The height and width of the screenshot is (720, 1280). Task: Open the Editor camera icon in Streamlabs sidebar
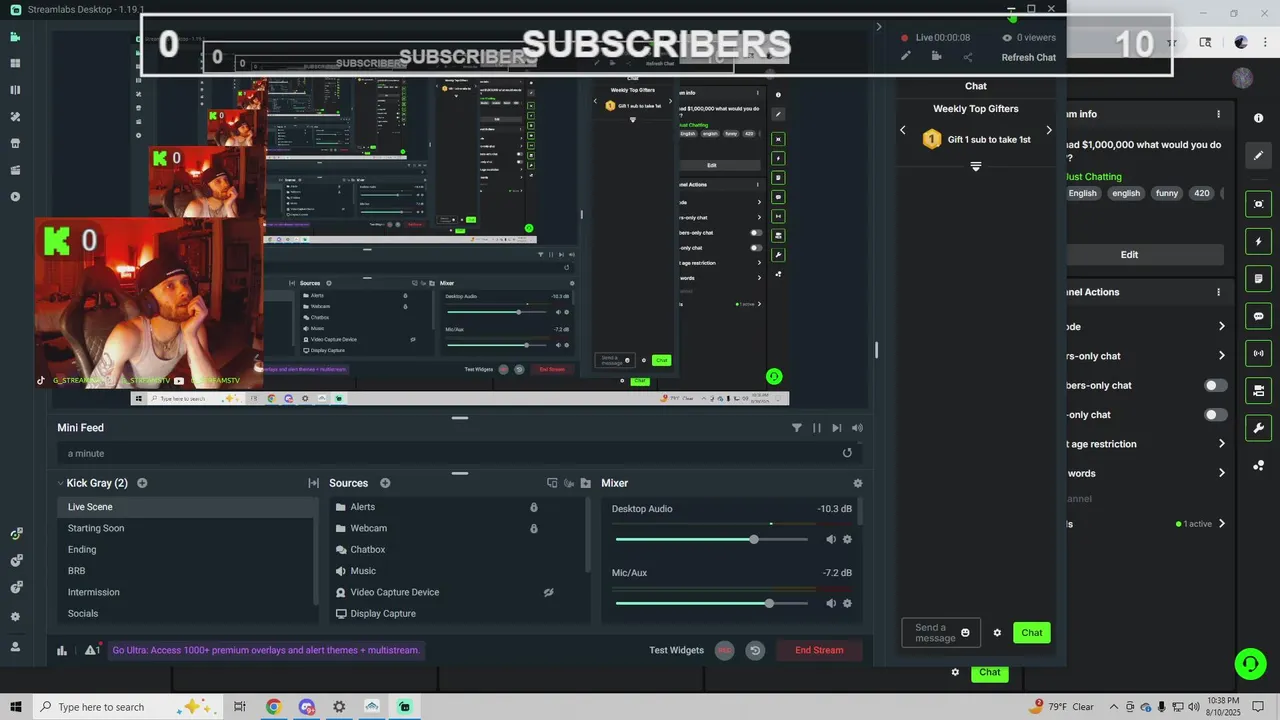click(15, 37)
